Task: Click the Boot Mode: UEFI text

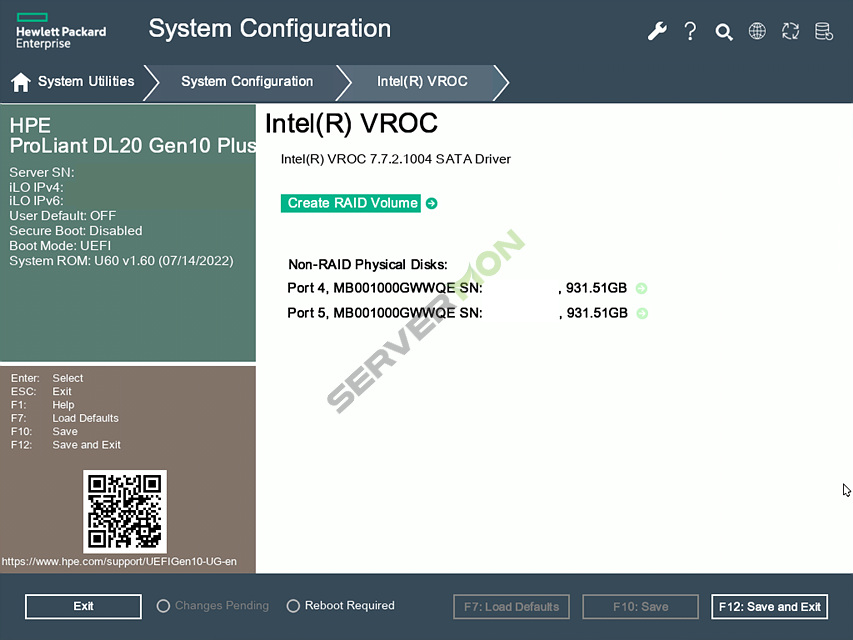Action: 60,246
